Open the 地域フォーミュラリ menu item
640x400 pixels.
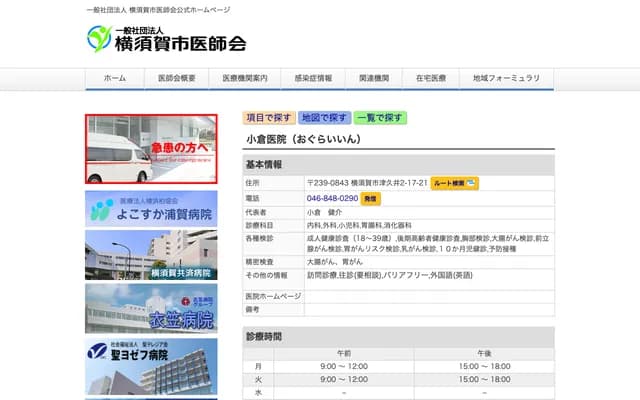coord(507,78)
